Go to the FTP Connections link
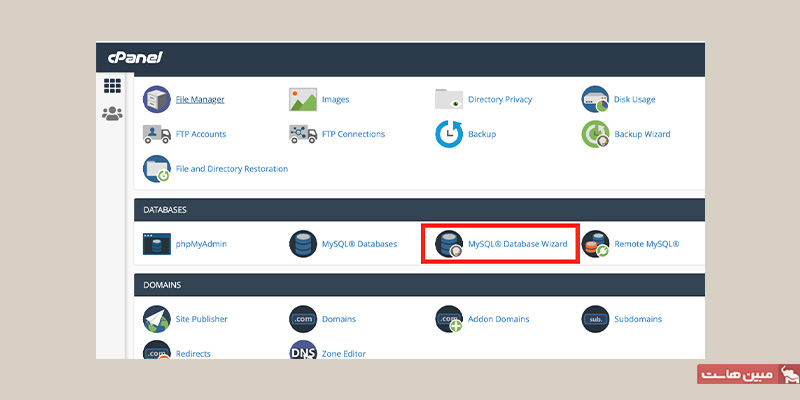800x400 pixels. (x=353, y=134)
